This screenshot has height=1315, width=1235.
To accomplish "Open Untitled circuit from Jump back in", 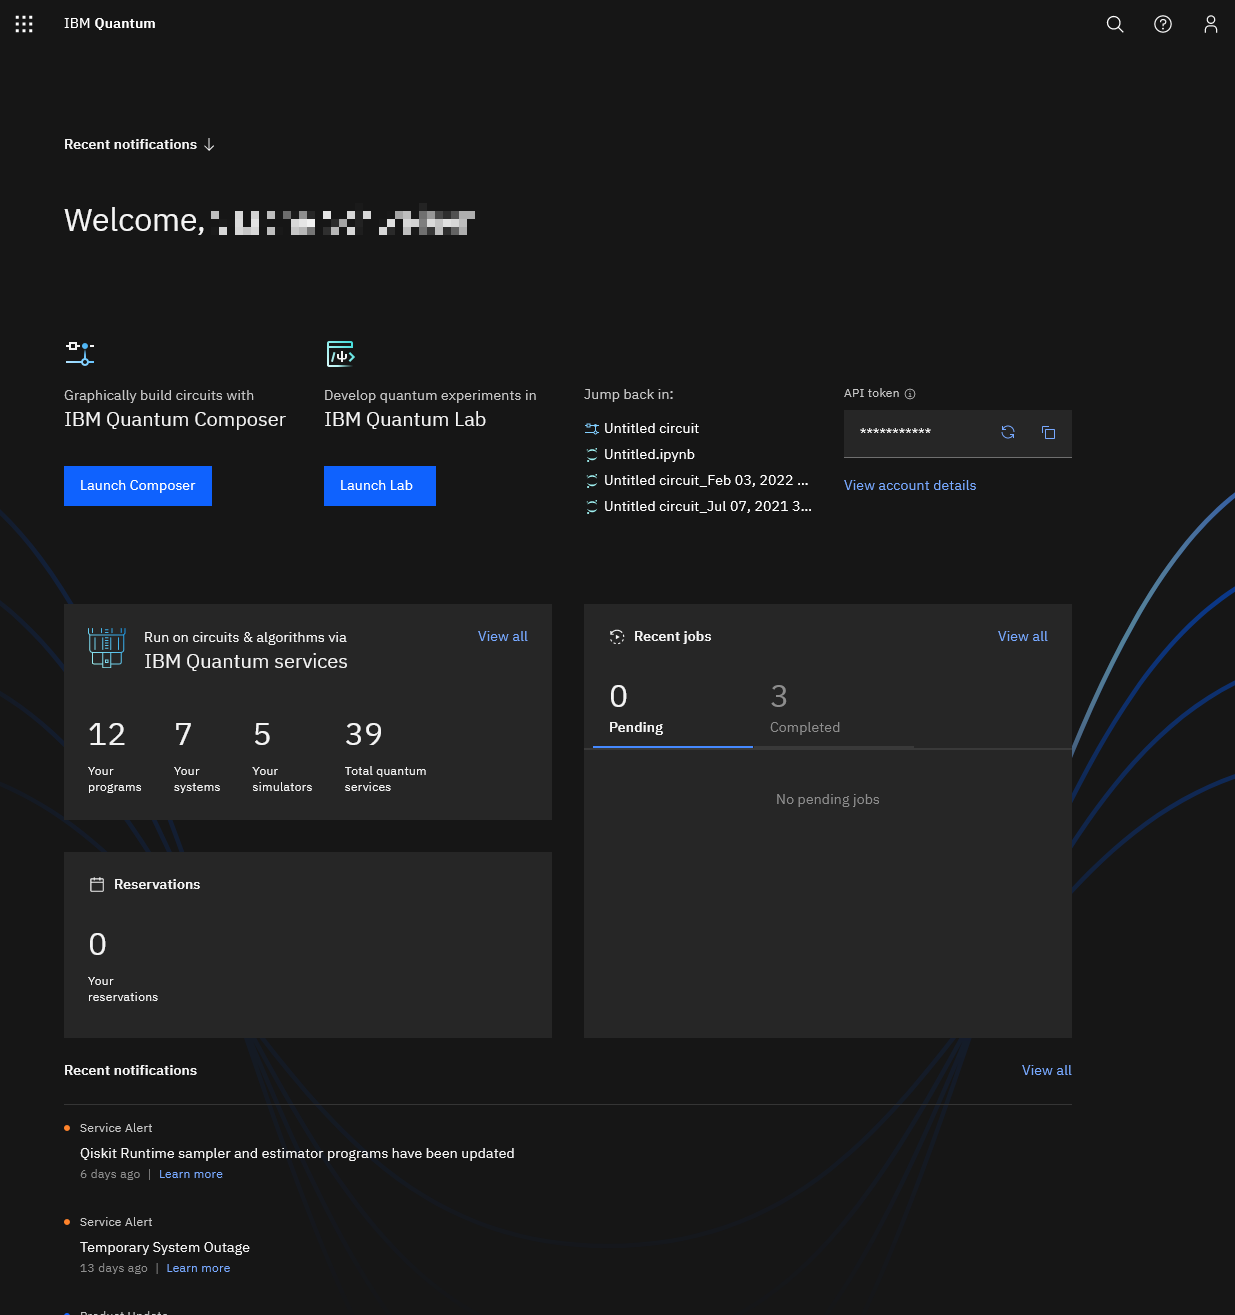I will 651,429.
